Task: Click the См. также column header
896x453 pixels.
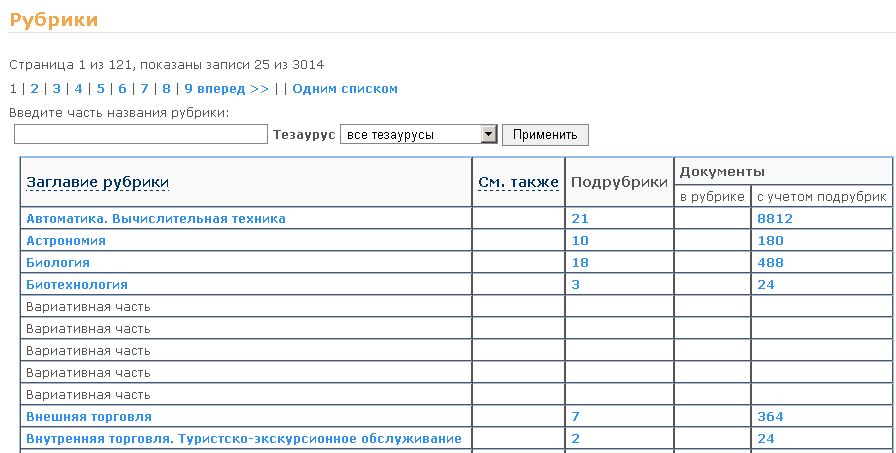Action: tap(518, 182)
